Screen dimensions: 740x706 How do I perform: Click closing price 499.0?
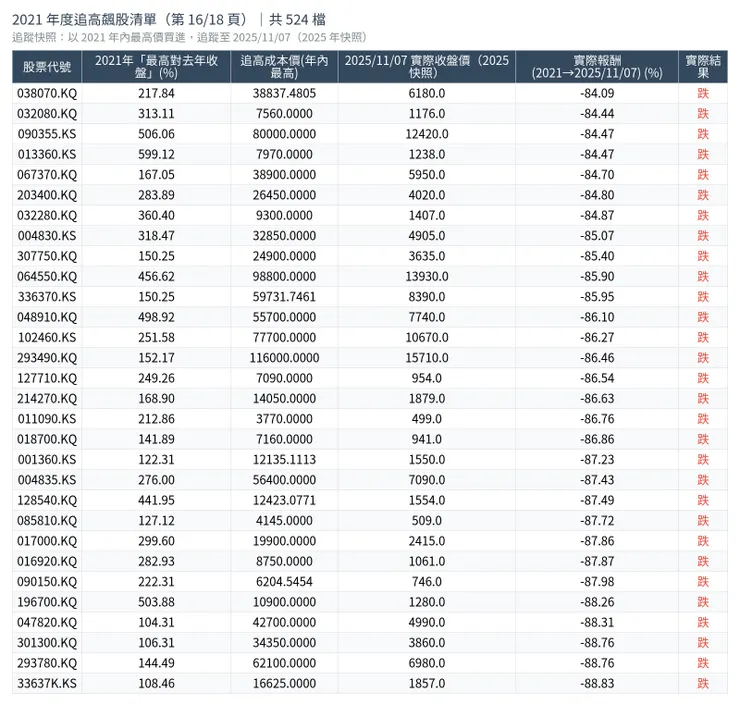pyautogui.click(x=427, y=419)
